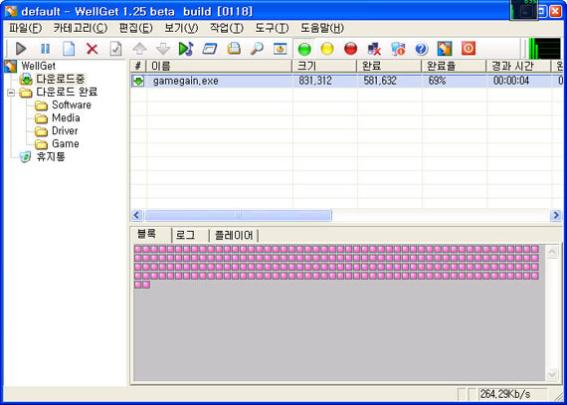Click the green play with music note icon
The image size is (567, 405).
point(186,49)
